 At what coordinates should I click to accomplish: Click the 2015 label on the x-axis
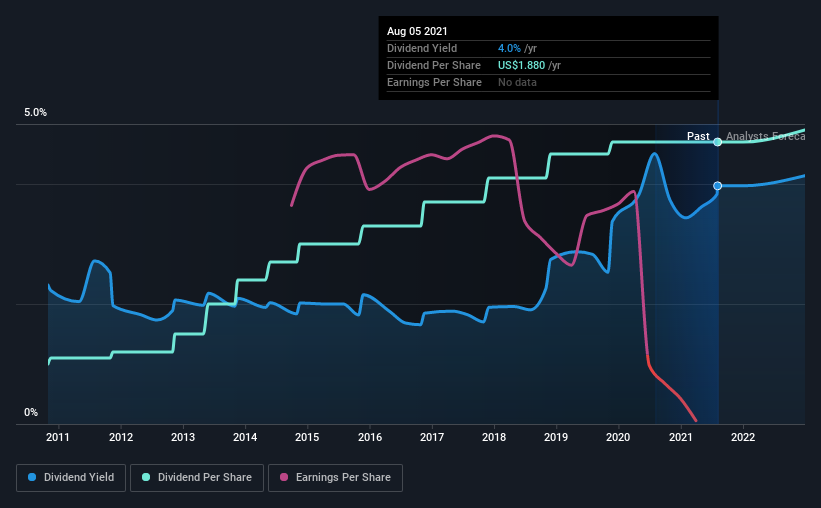[307, 437]
